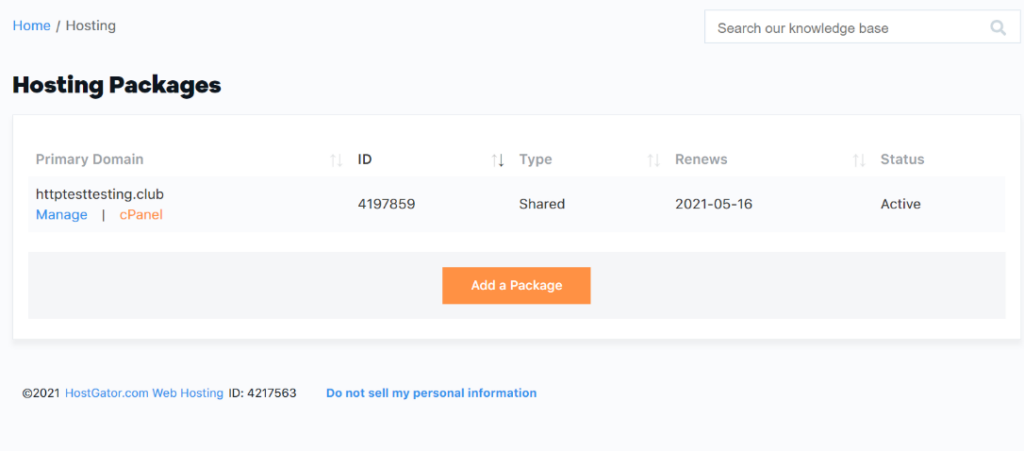Click the search magnifier icon
Screen dimensions: 1024x451
coord(997,28)
